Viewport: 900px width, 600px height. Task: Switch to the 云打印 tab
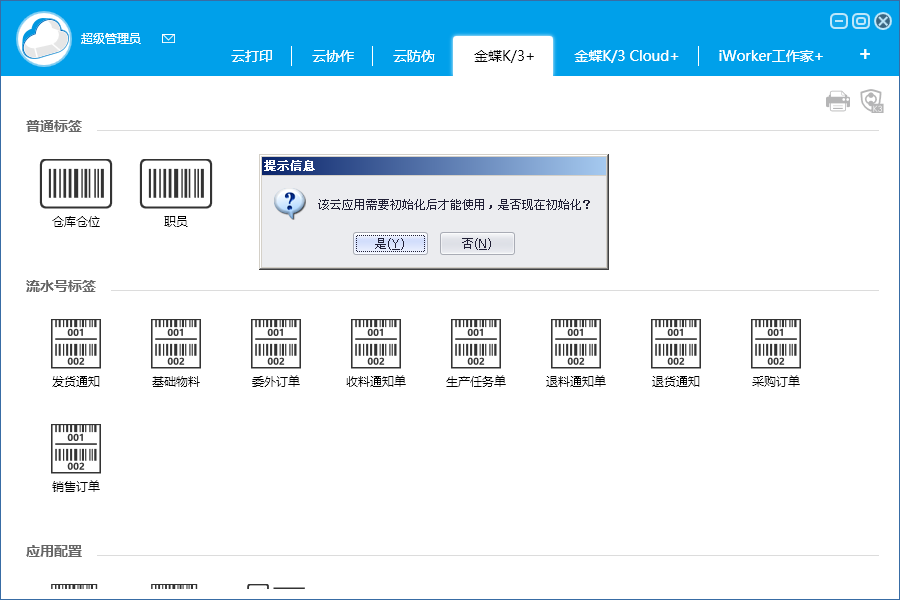pyautogui.click(x=251, y=56)
